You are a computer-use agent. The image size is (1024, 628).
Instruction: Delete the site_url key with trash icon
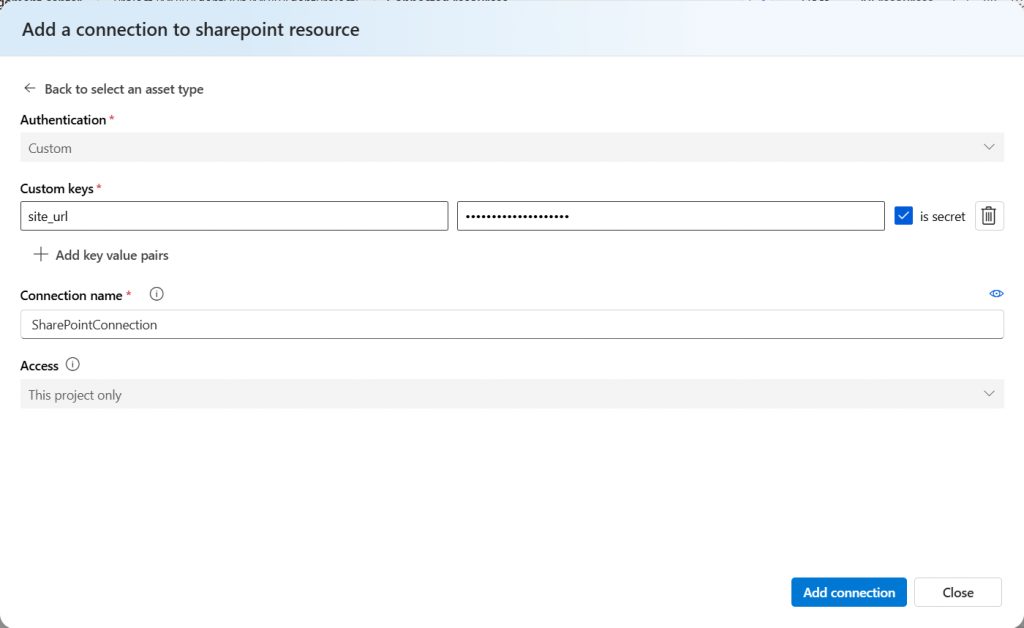tap(989, 216)
